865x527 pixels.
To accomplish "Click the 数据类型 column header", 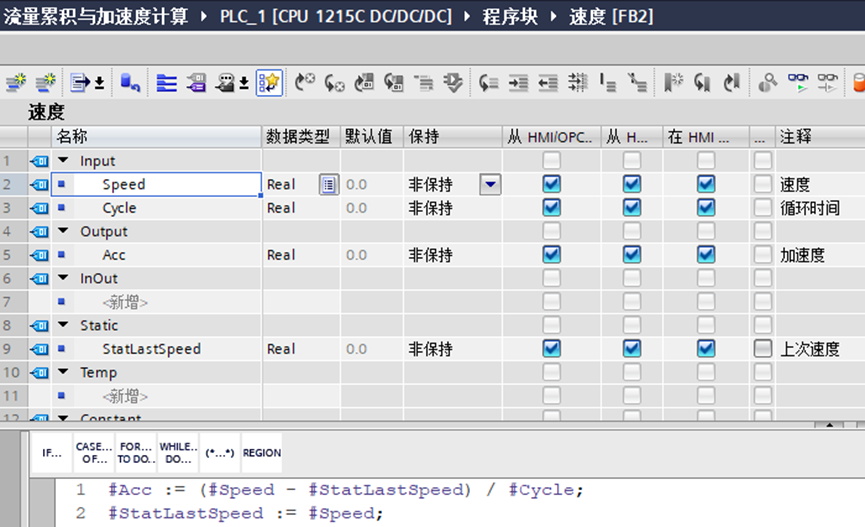I will point(301,136).
